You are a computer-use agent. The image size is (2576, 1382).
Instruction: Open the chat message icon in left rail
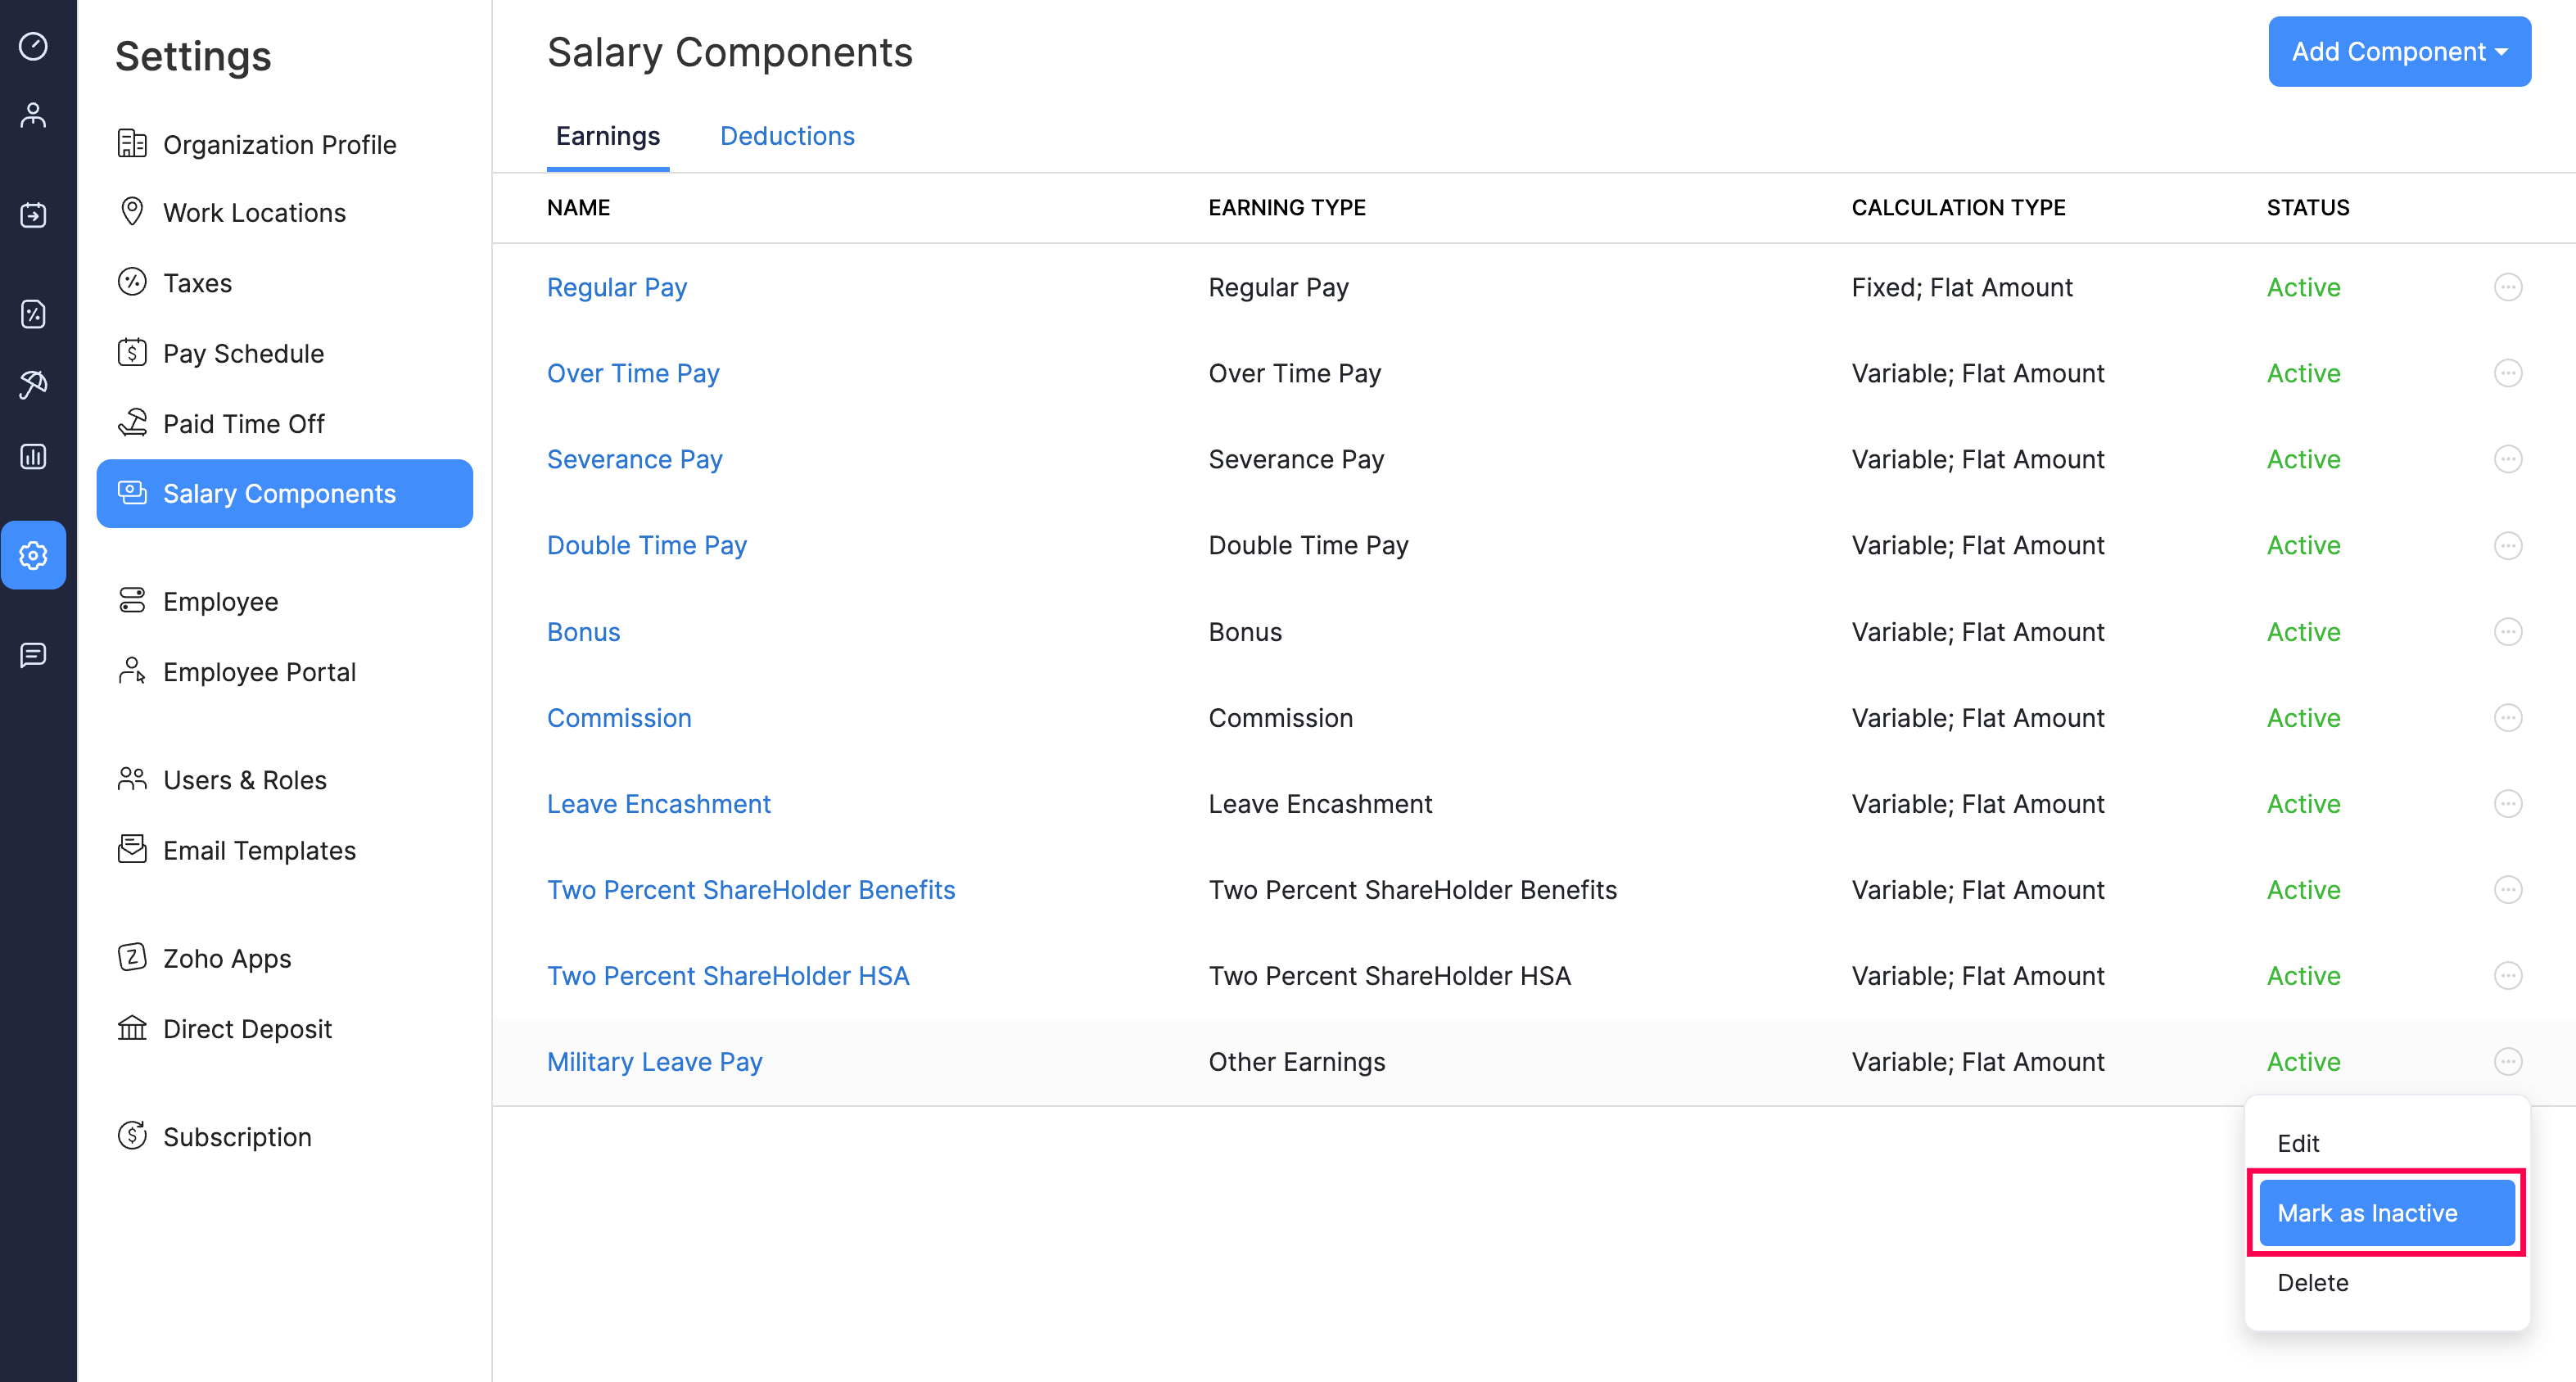pyautogui.click(x=34, y=655)
